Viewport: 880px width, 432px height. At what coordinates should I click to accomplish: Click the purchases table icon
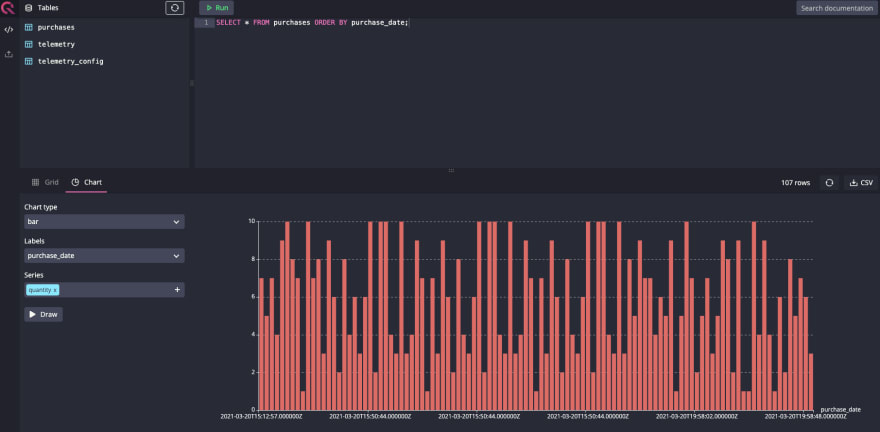coord(29,27)
